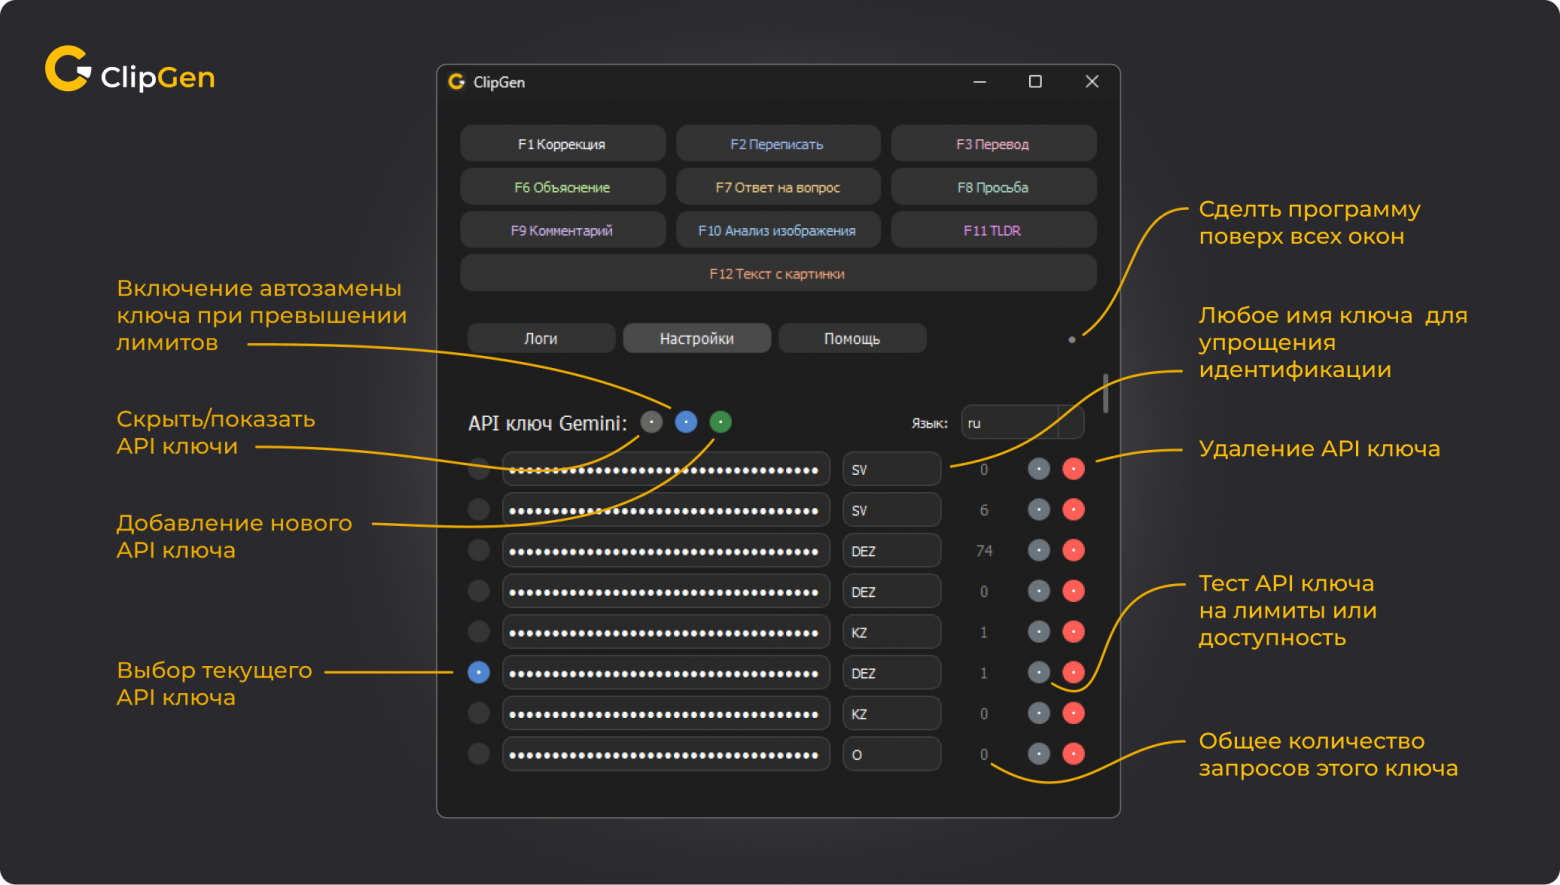Select the radio button for the last KZ key
Screen dimensions: 1560x885
[479, 713]
